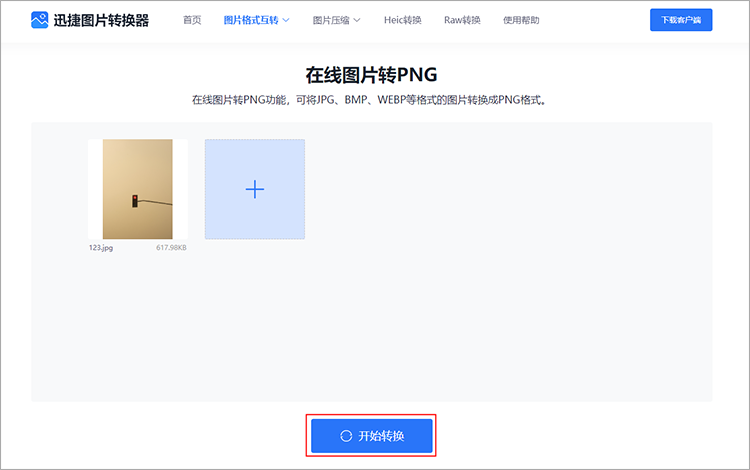
Task: Click the 617.98KB file size text
Action: pos(171,248)
